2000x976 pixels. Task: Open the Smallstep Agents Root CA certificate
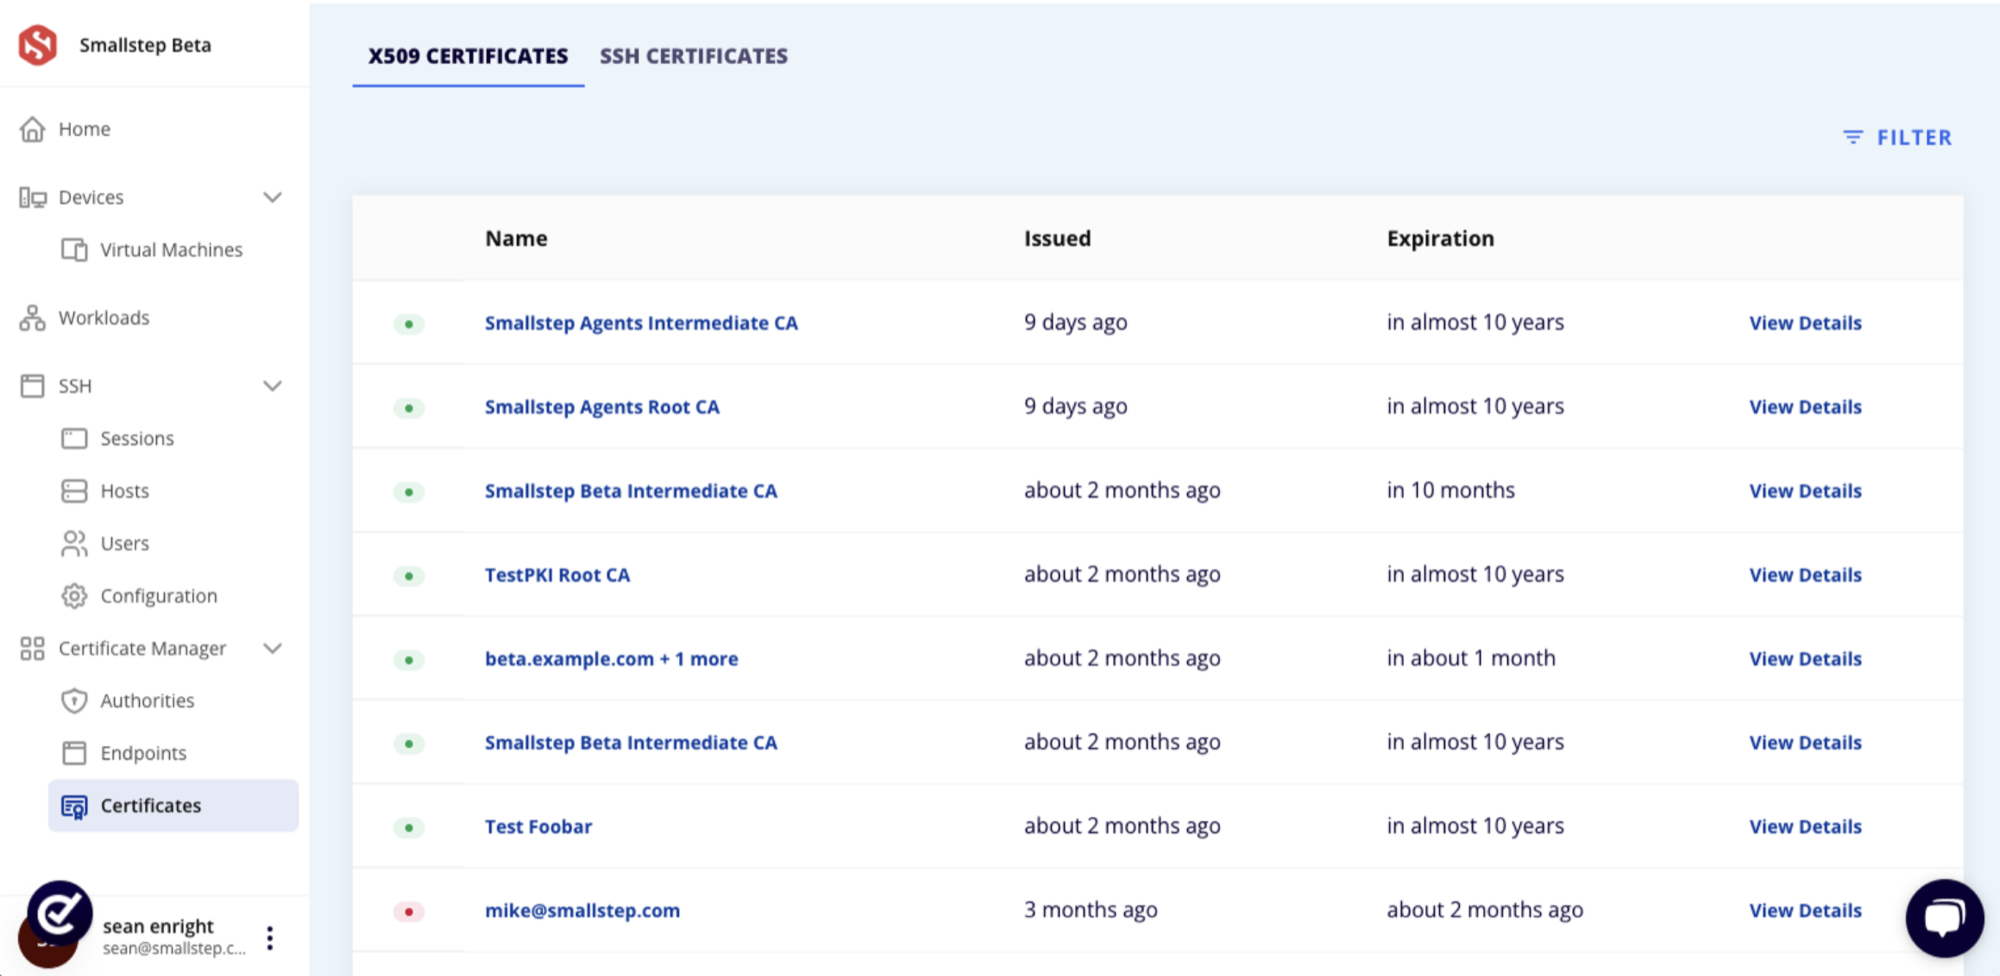pyautogui.click(x=602, y=407)
